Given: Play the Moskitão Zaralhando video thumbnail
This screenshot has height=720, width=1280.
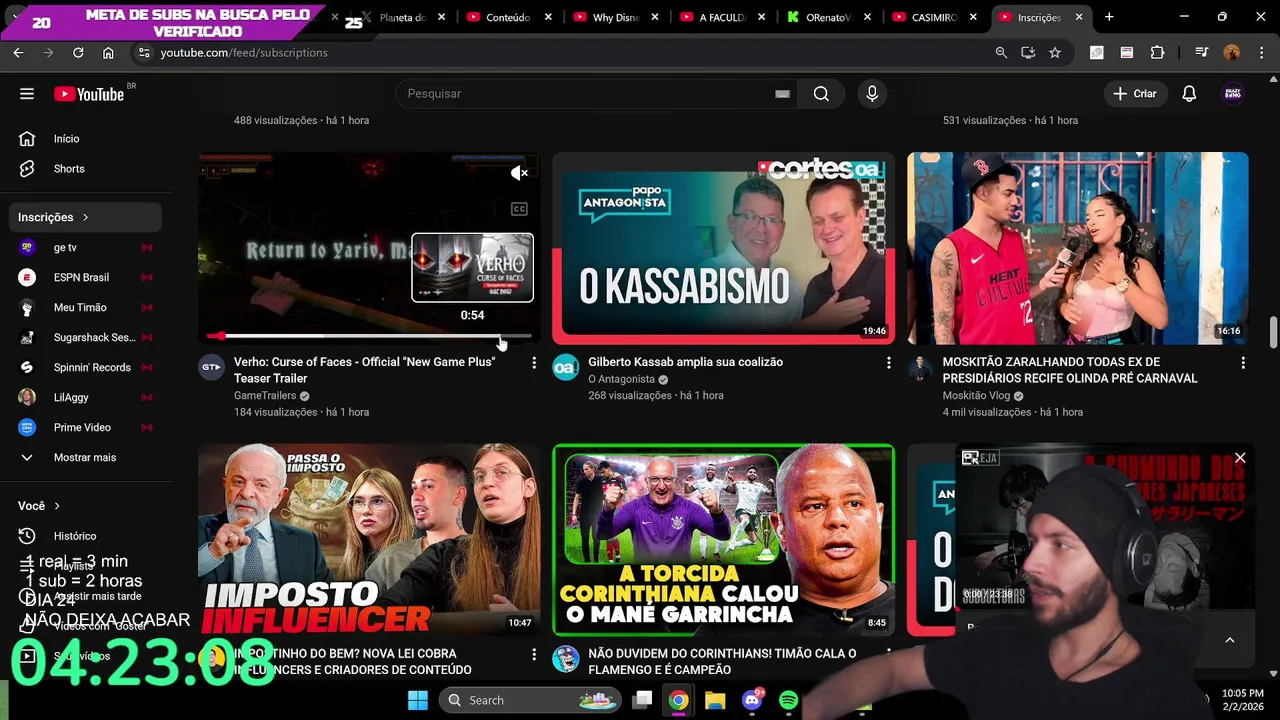Looking at the screenshot, I should [1078, 248].
